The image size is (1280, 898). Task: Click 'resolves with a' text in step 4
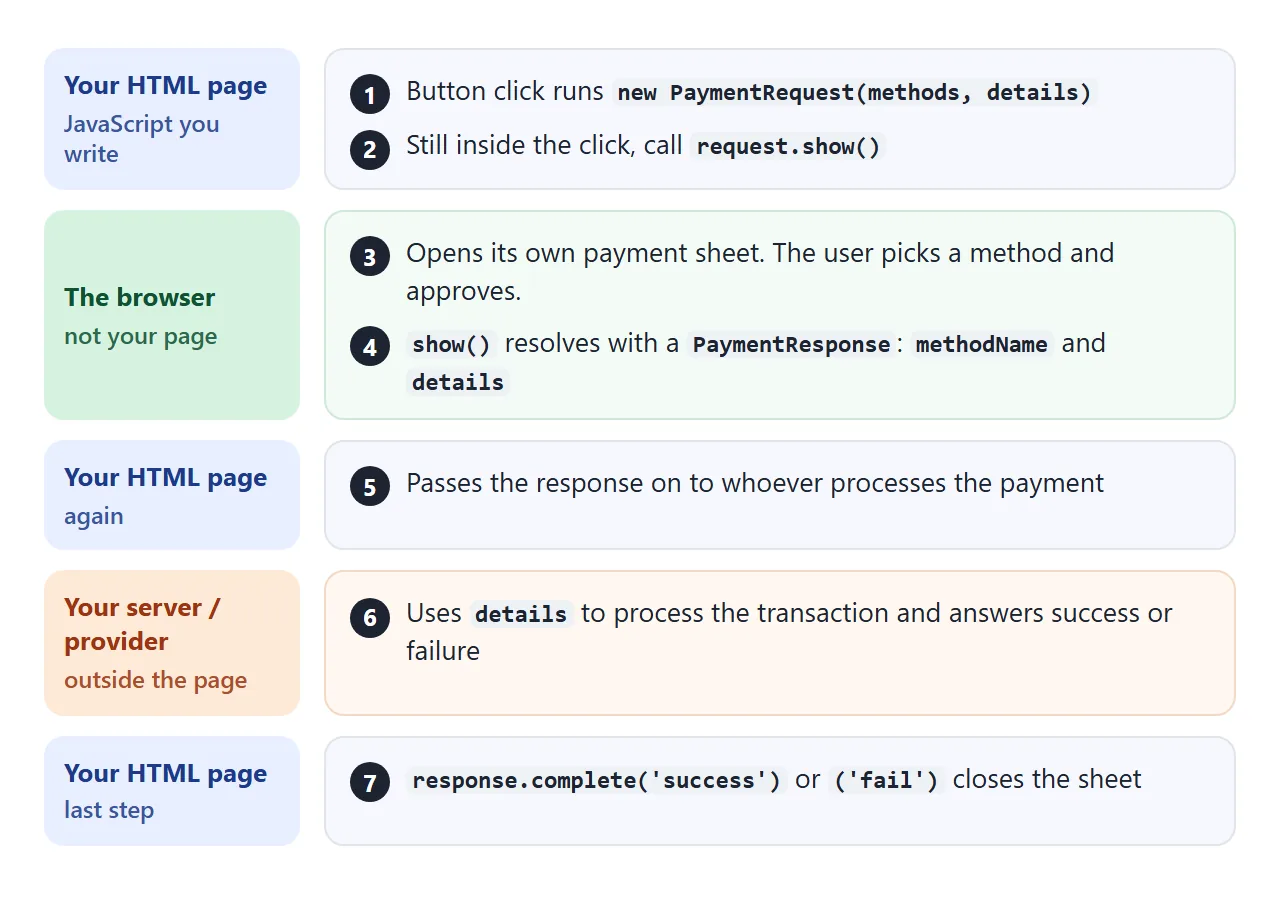tap(592, 344)
